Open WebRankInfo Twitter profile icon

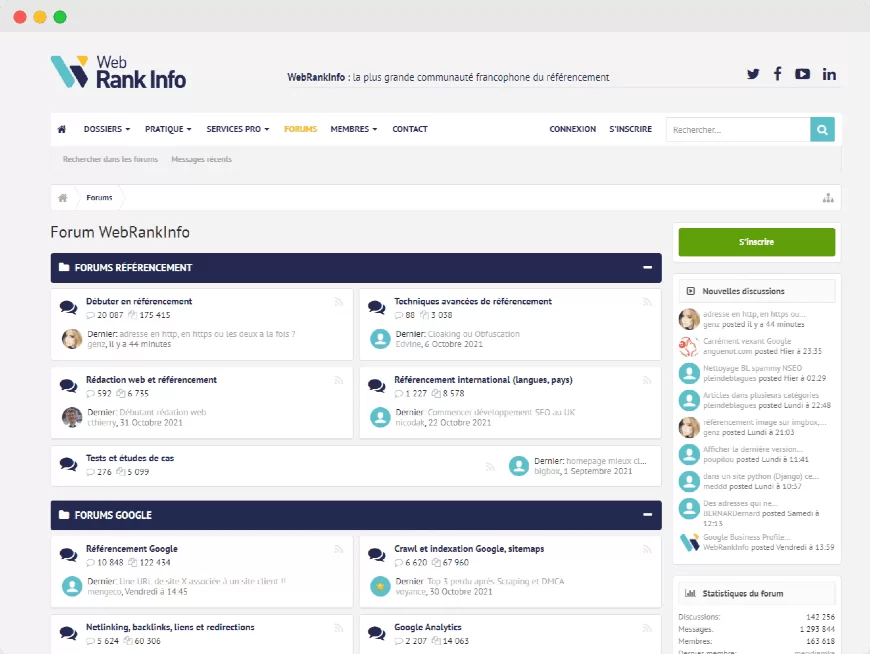click(x=753, y=74)
